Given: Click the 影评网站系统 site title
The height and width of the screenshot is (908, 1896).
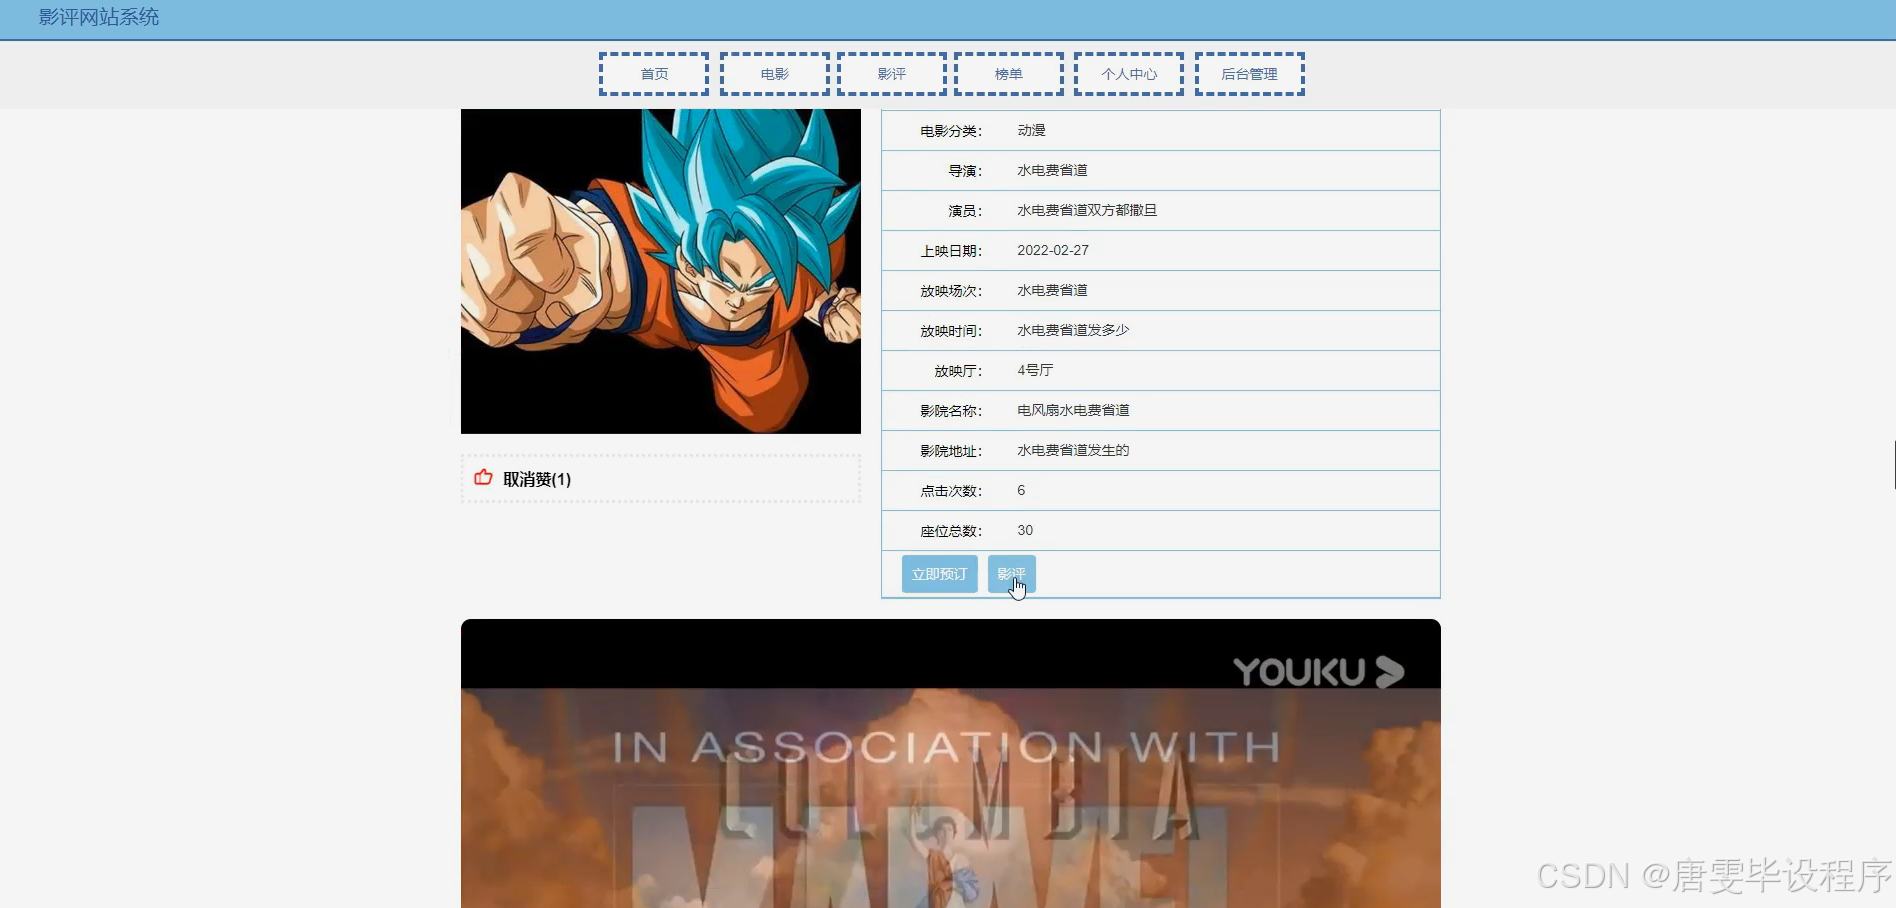Looking at the screenshot, I should [x=99, y=17].
